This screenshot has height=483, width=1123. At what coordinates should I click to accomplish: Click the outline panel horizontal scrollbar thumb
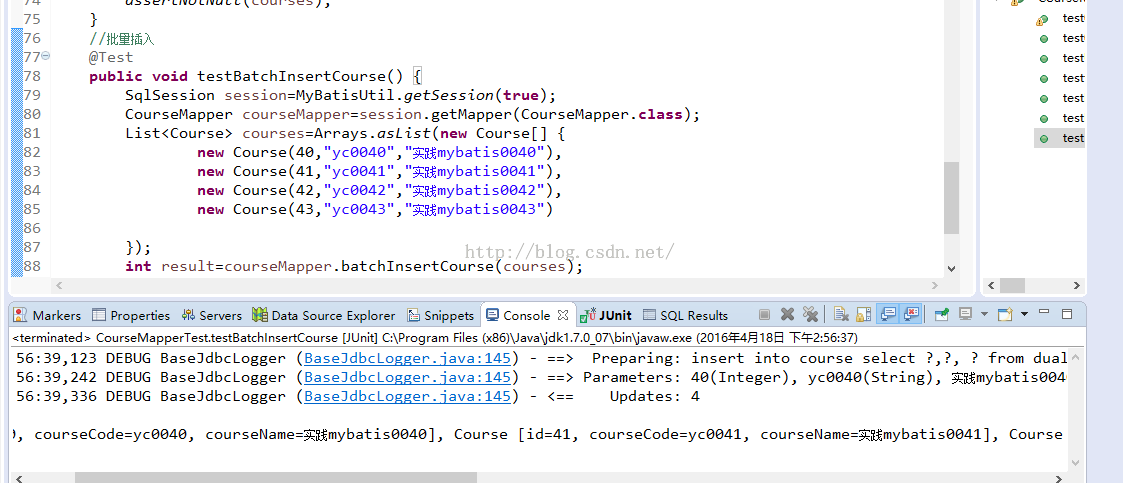click(x=1012, y=285)
